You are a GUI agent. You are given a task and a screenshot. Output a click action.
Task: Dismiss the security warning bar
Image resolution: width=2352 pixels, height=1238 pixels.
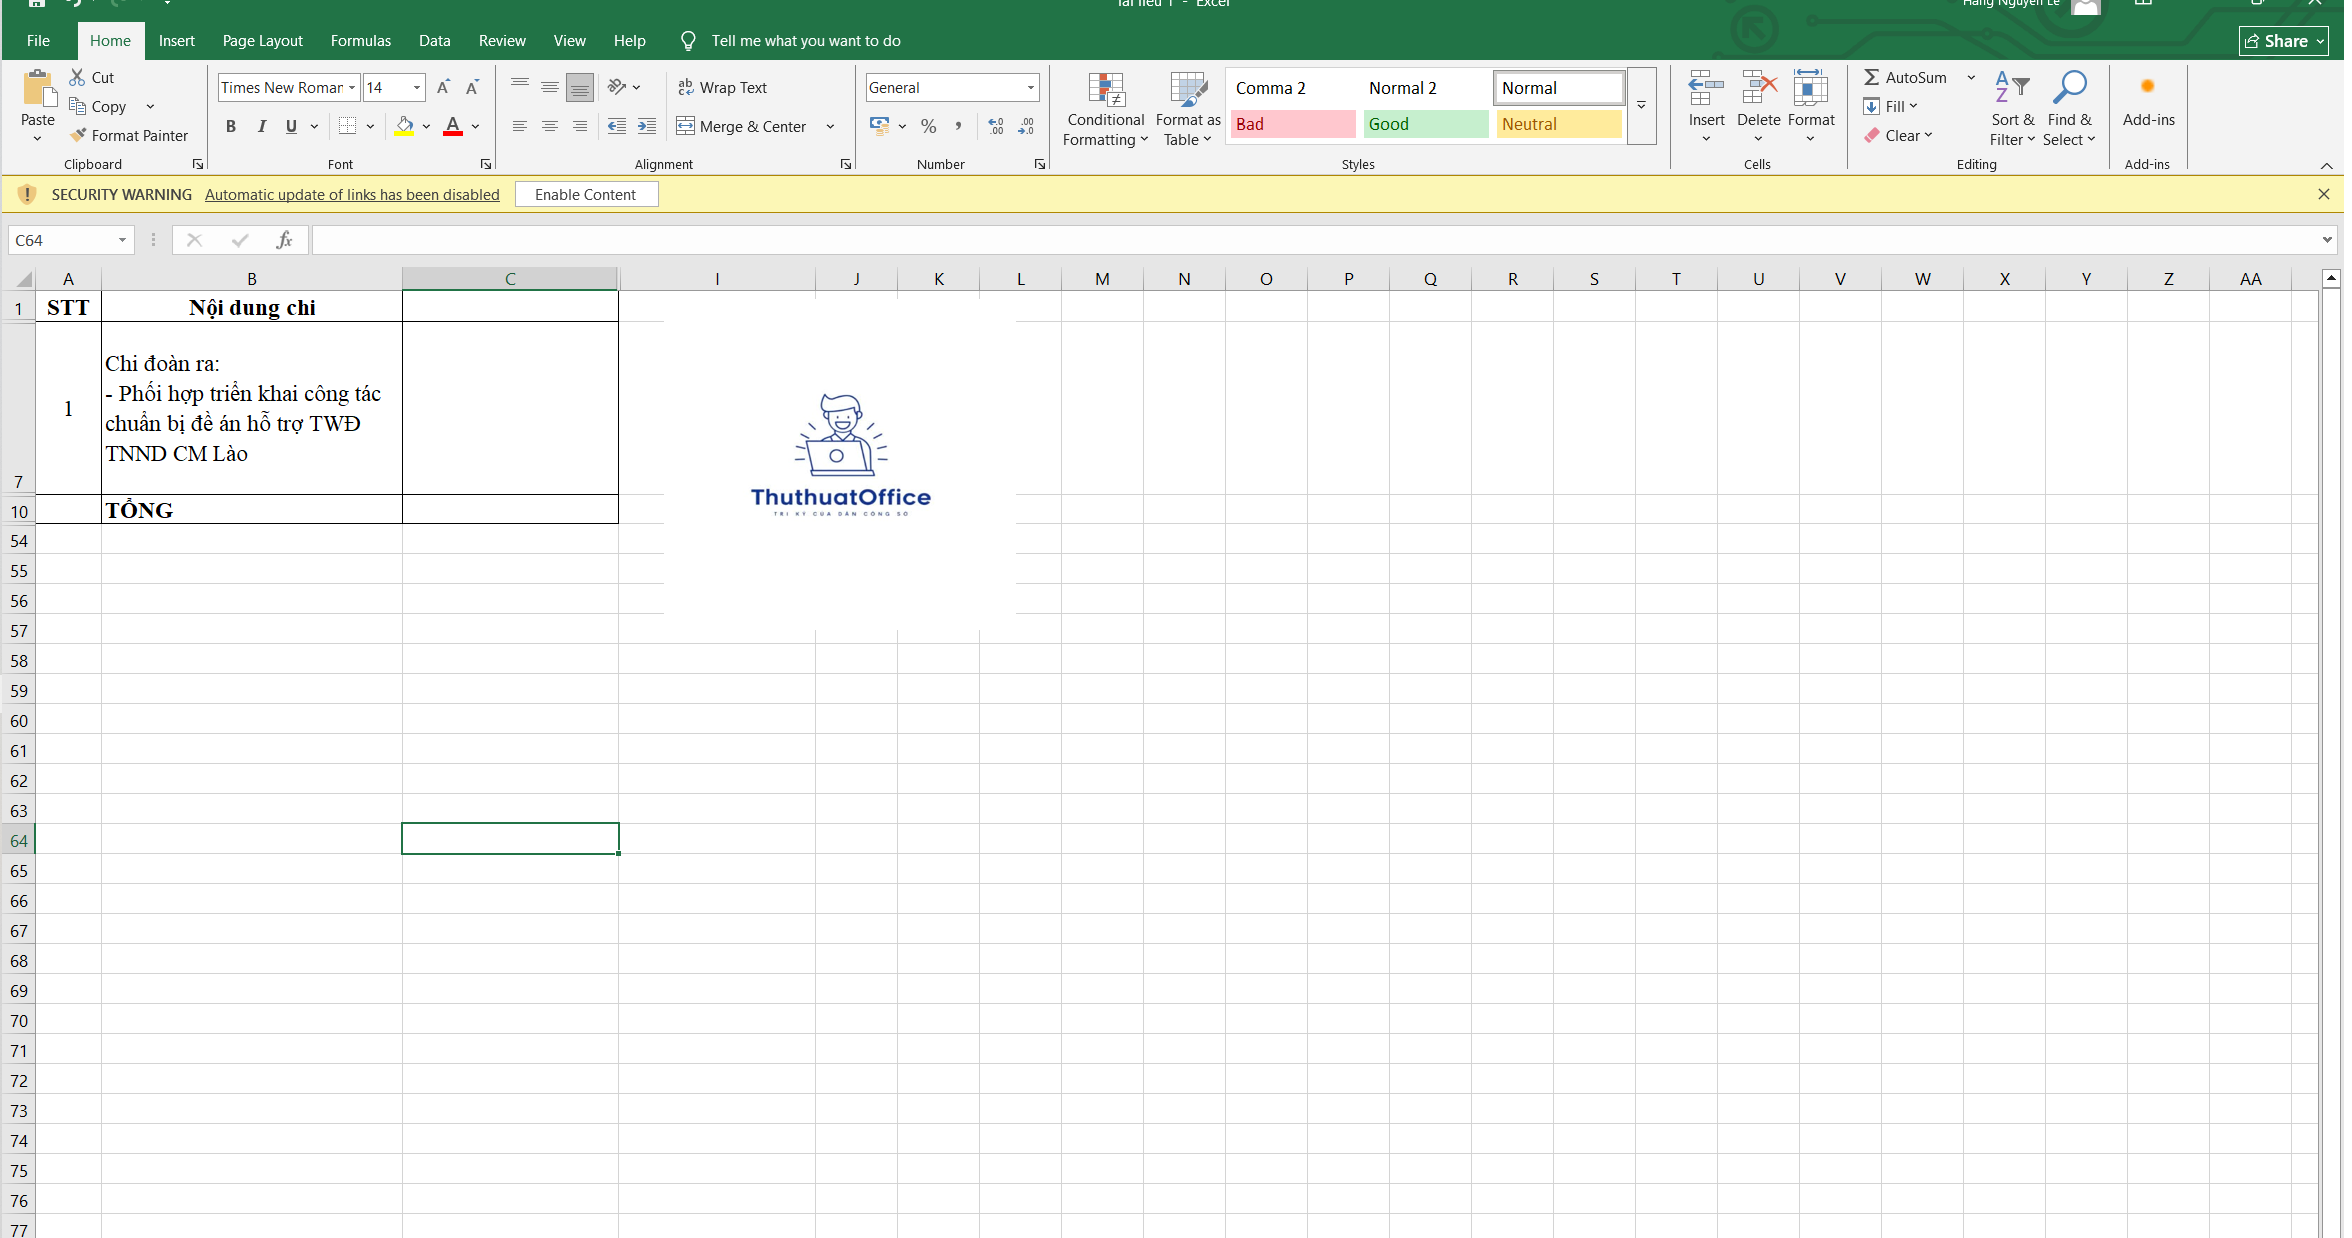2323,194
